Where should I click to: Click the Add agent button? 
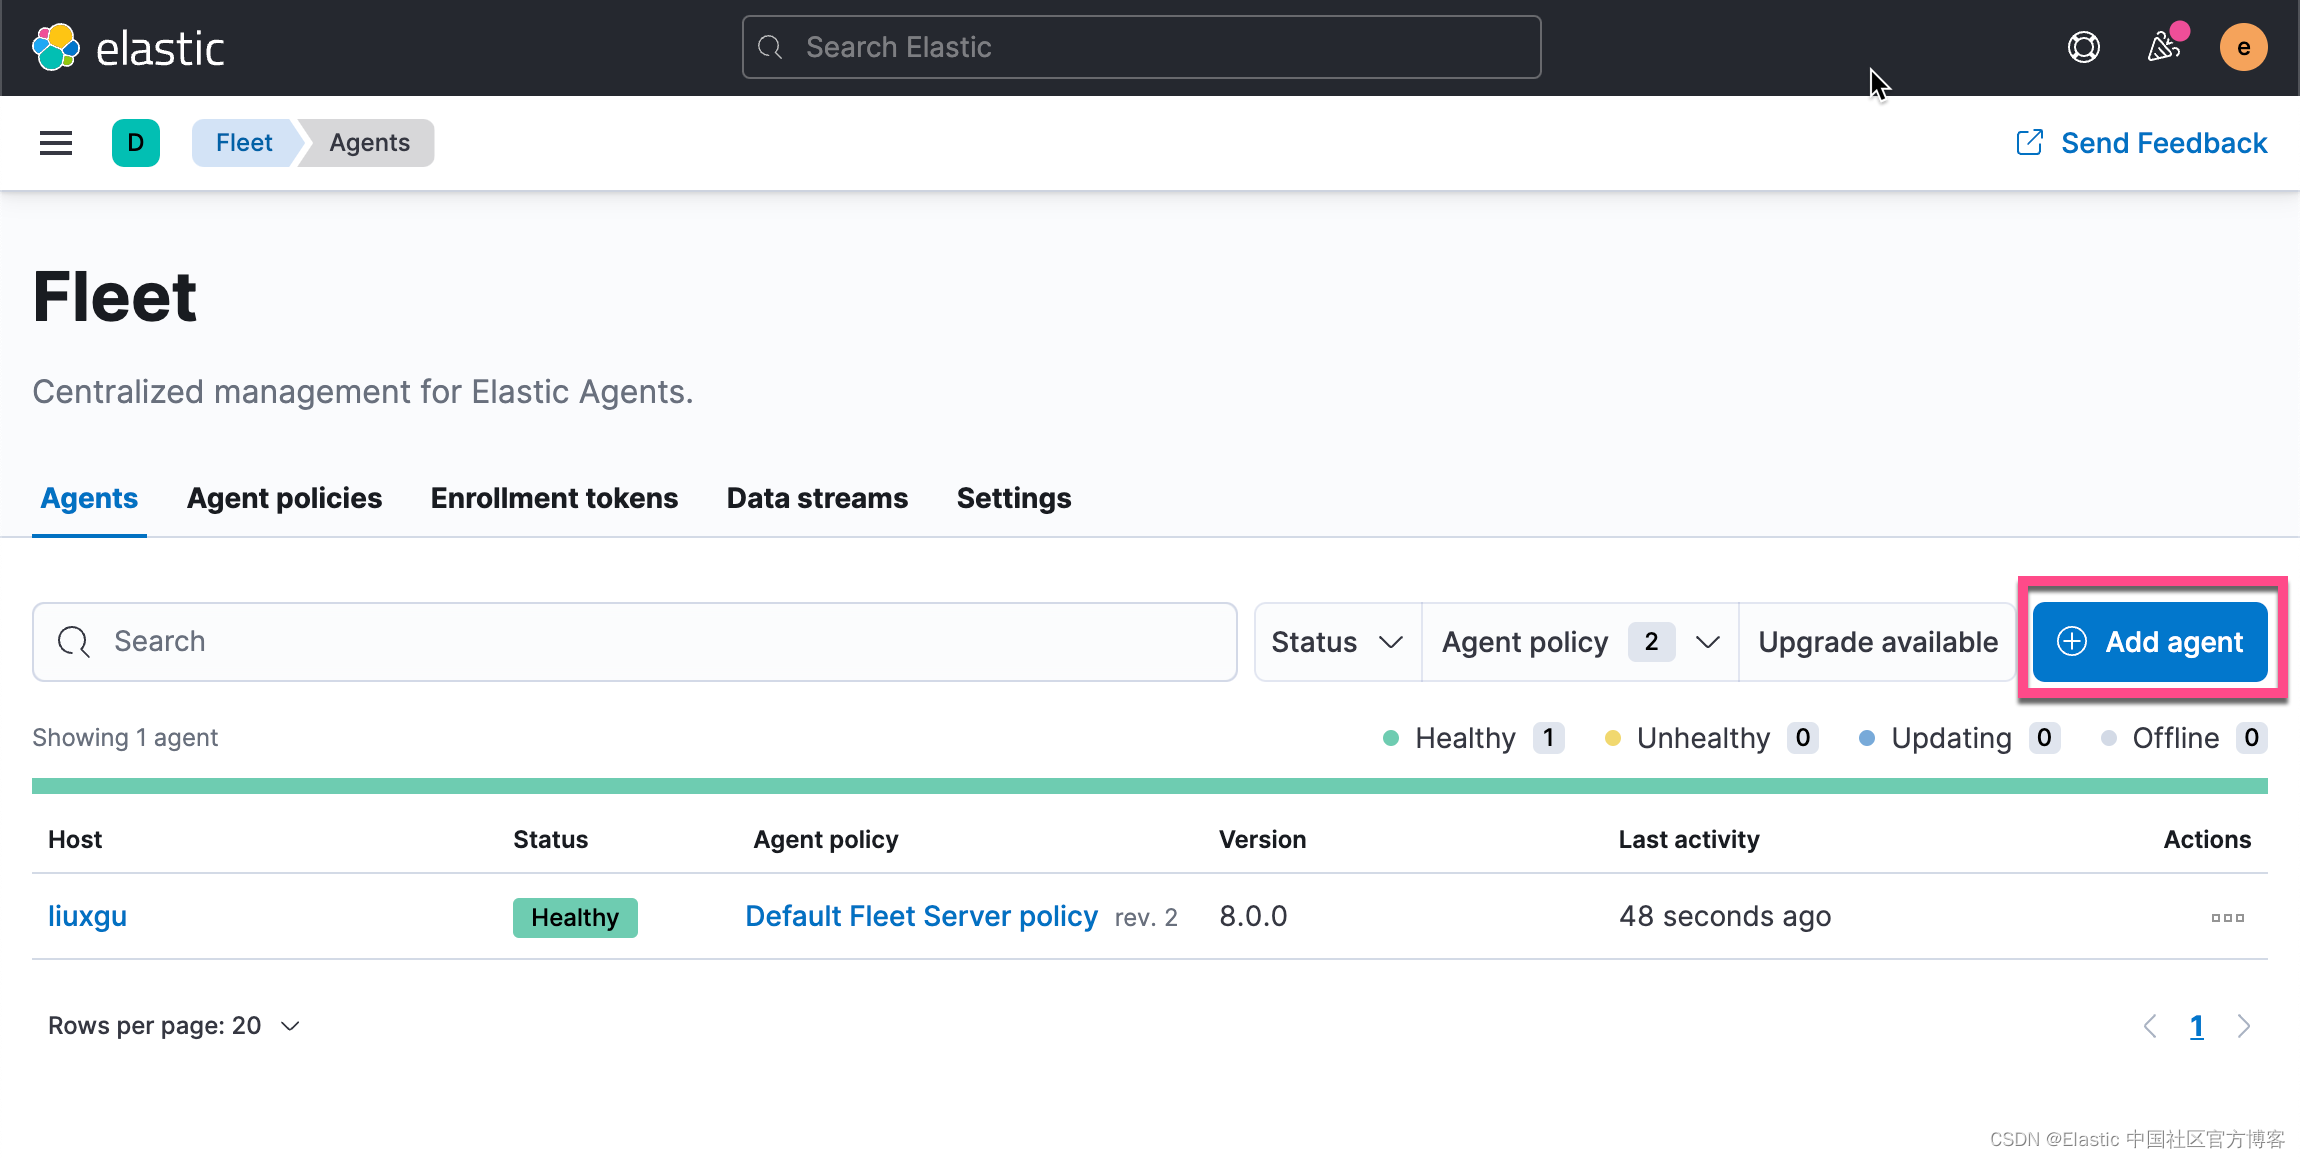2149,641
